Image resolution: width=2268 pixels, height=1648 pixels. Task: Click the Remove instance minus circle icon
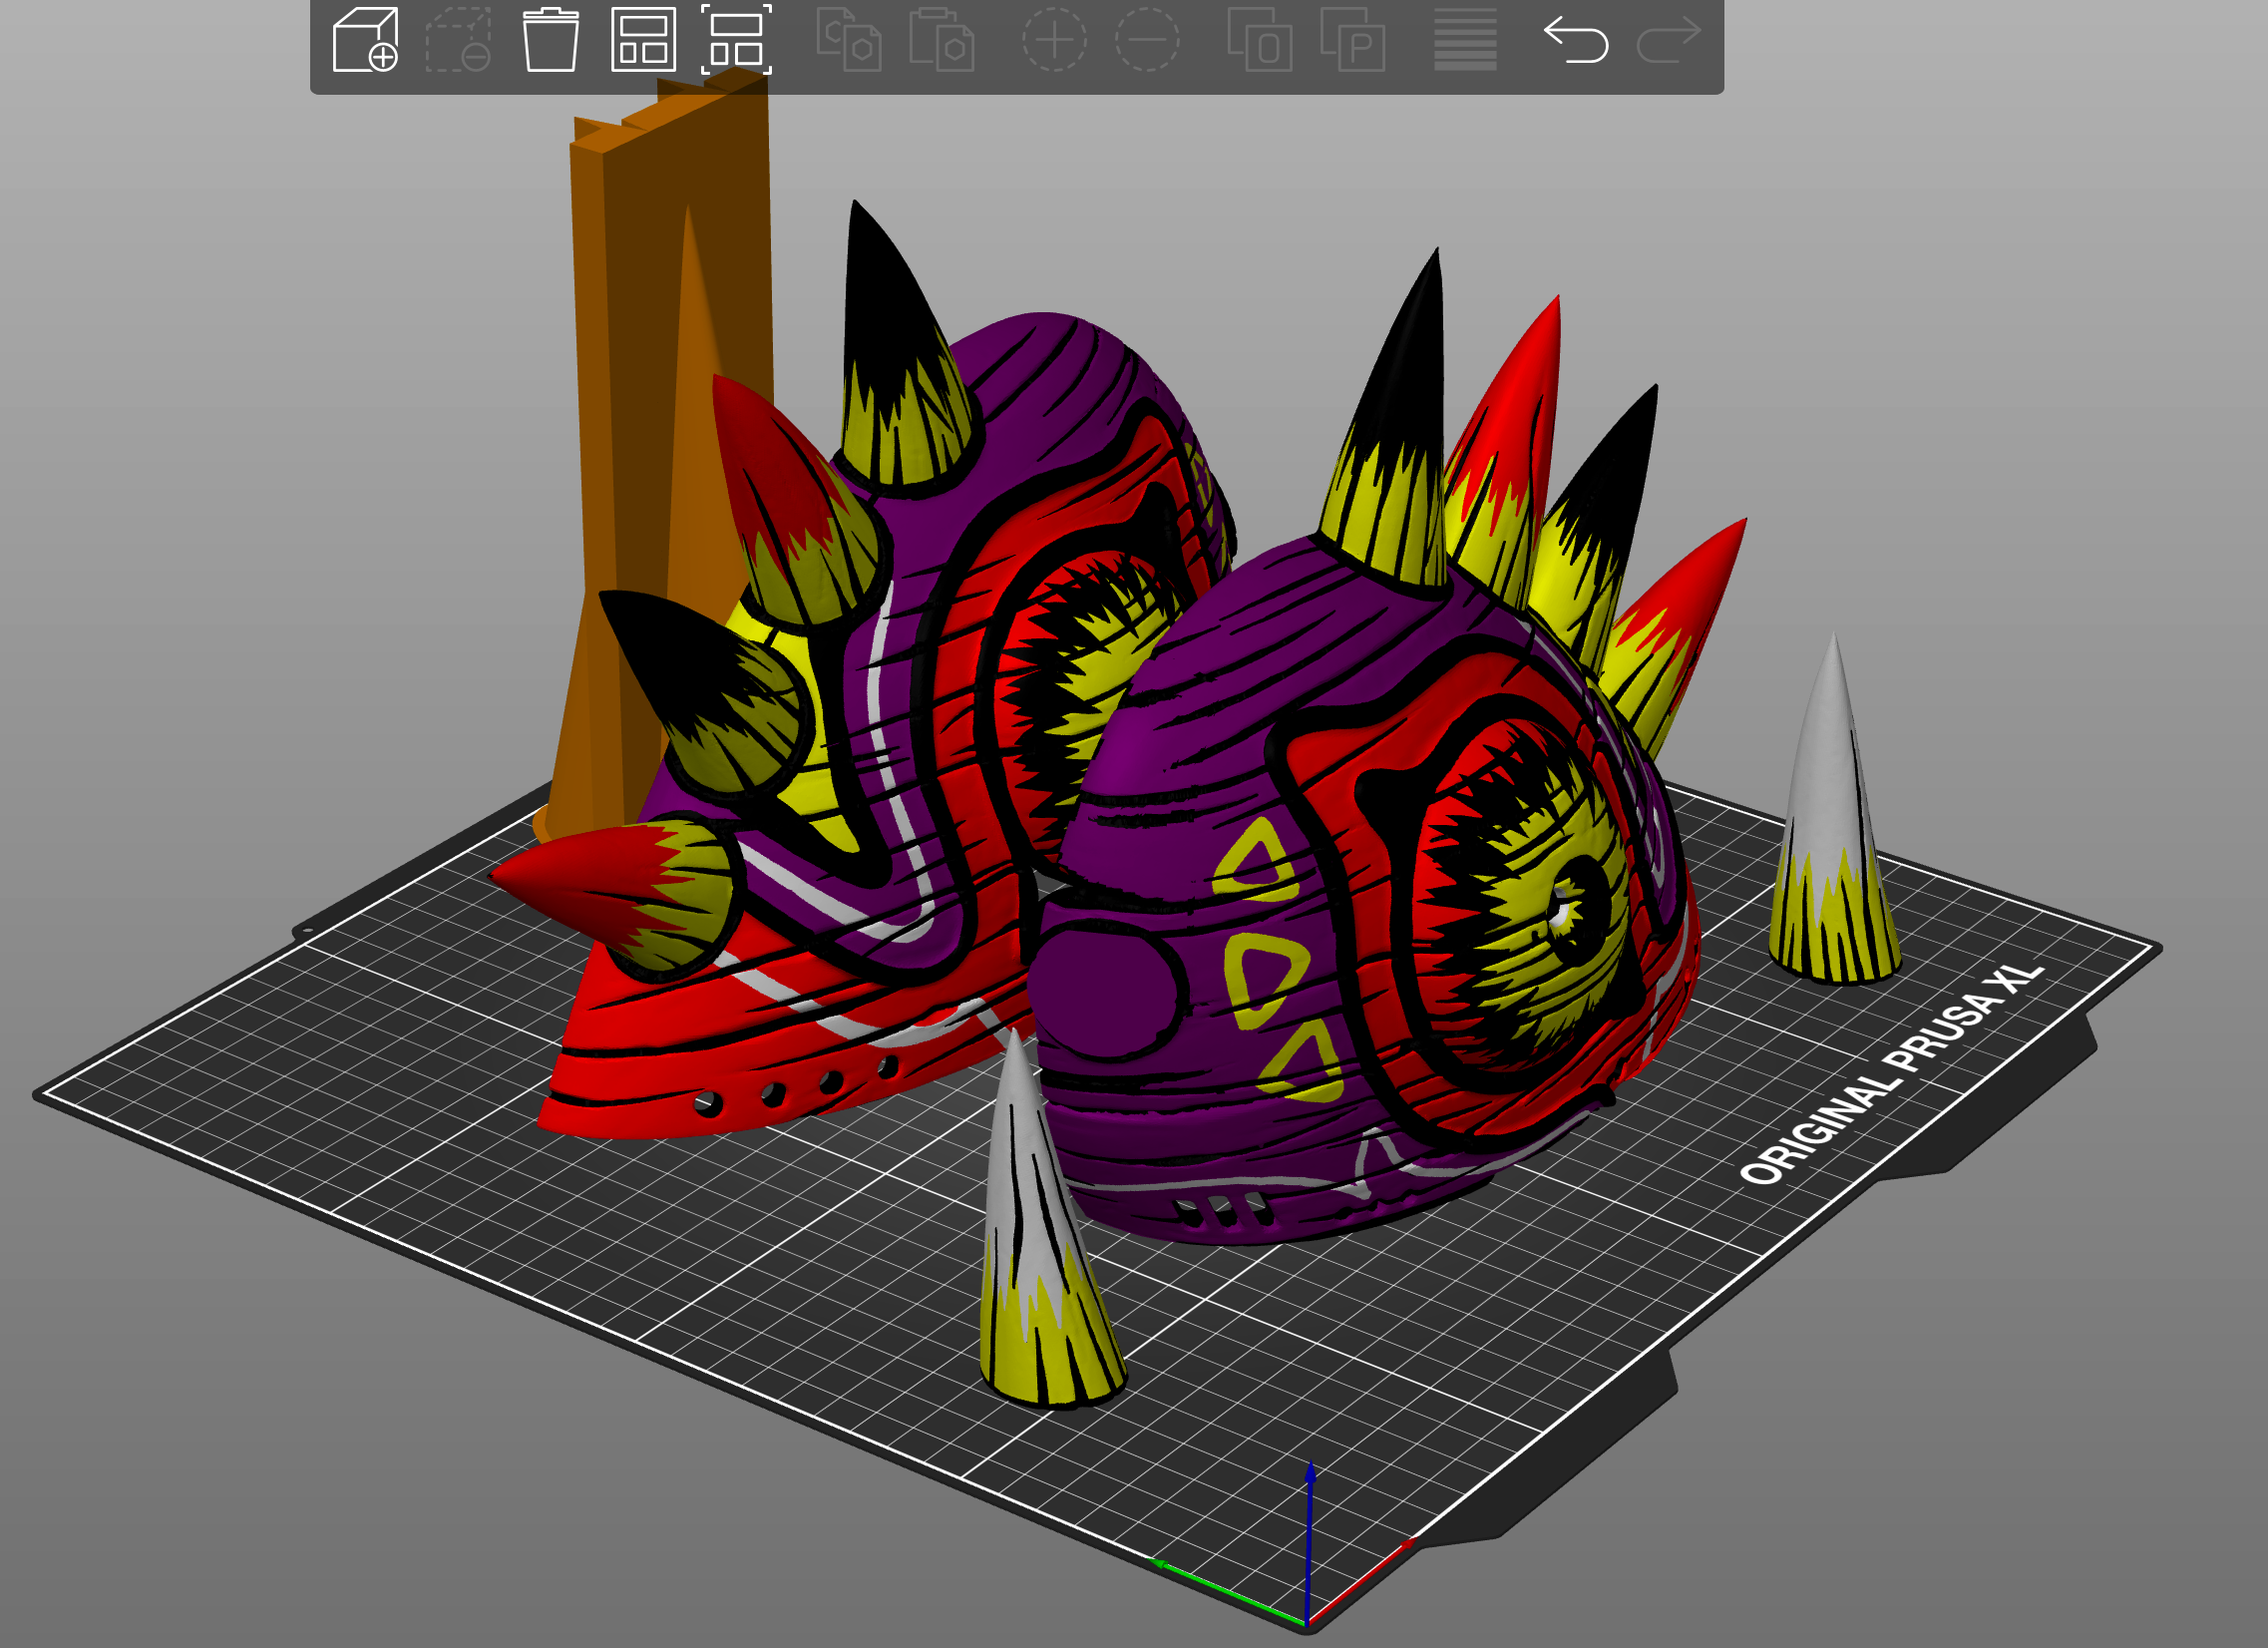click(1147, 40)
